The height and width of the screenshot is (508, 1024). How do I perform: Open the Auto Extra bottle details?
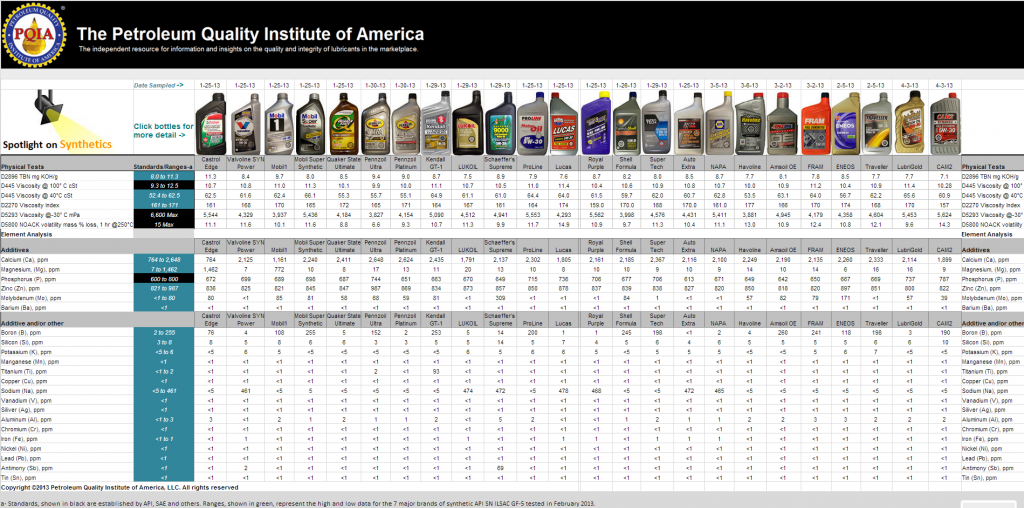tap(688, 123)
